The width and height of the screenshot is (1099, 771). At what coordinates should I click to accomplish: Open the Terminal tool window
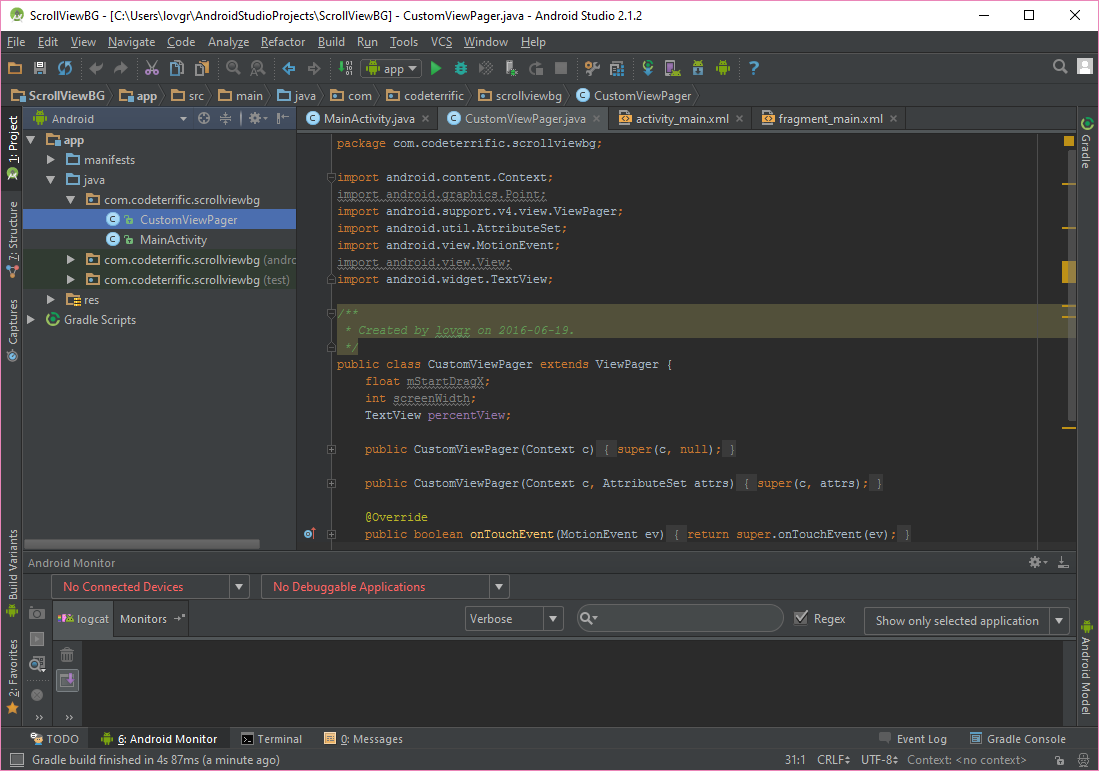click(271, 739)
